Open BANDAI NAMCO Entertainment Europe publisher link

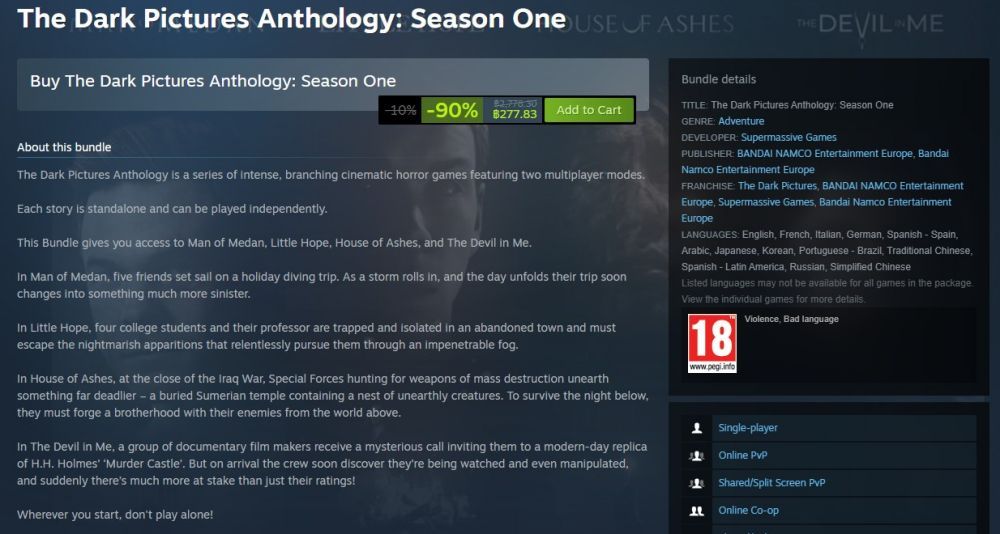tap(826, 154)
